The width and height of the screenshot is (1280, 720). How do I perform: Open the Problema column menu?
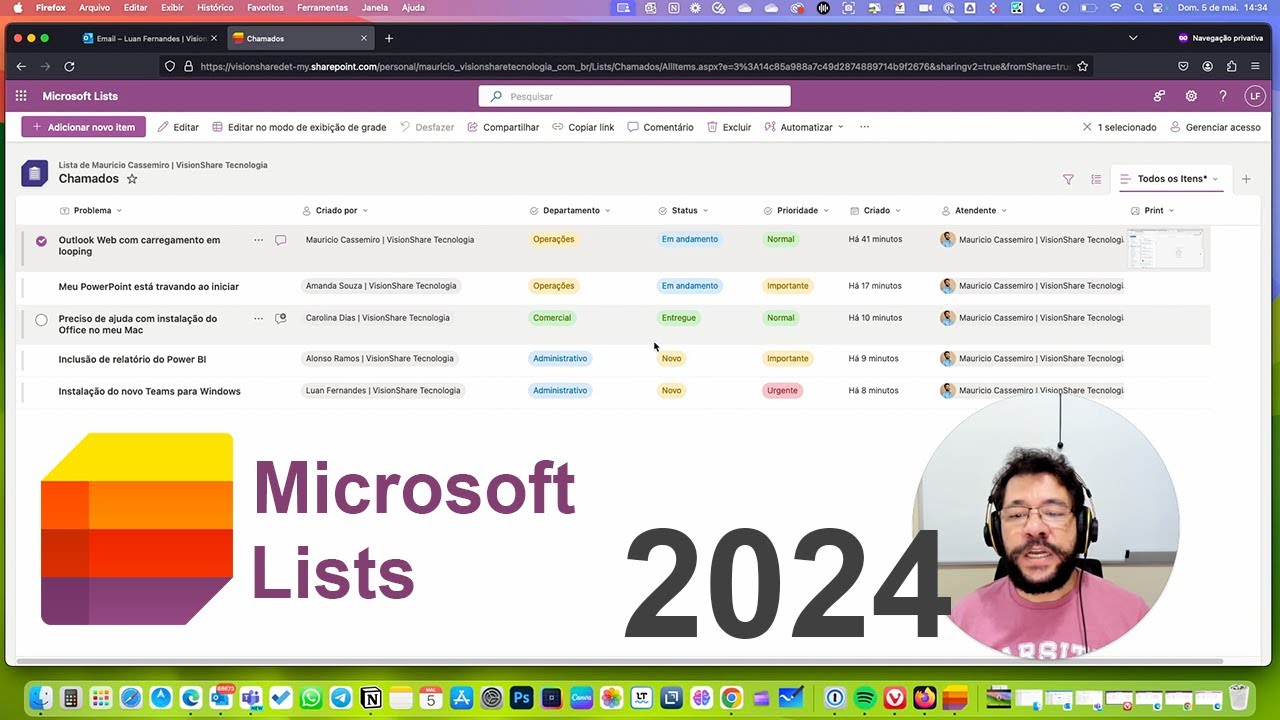click(91, 211)
